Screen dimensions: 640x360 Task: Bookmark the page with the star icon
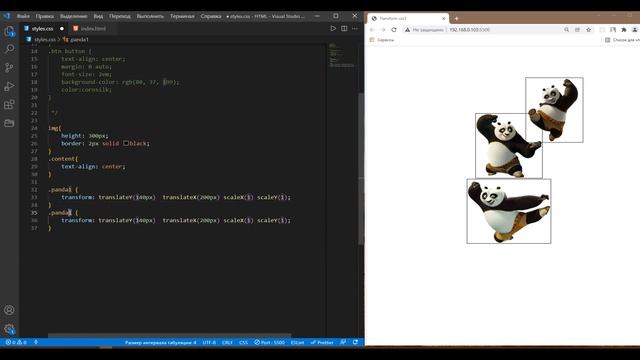[589, 30]
